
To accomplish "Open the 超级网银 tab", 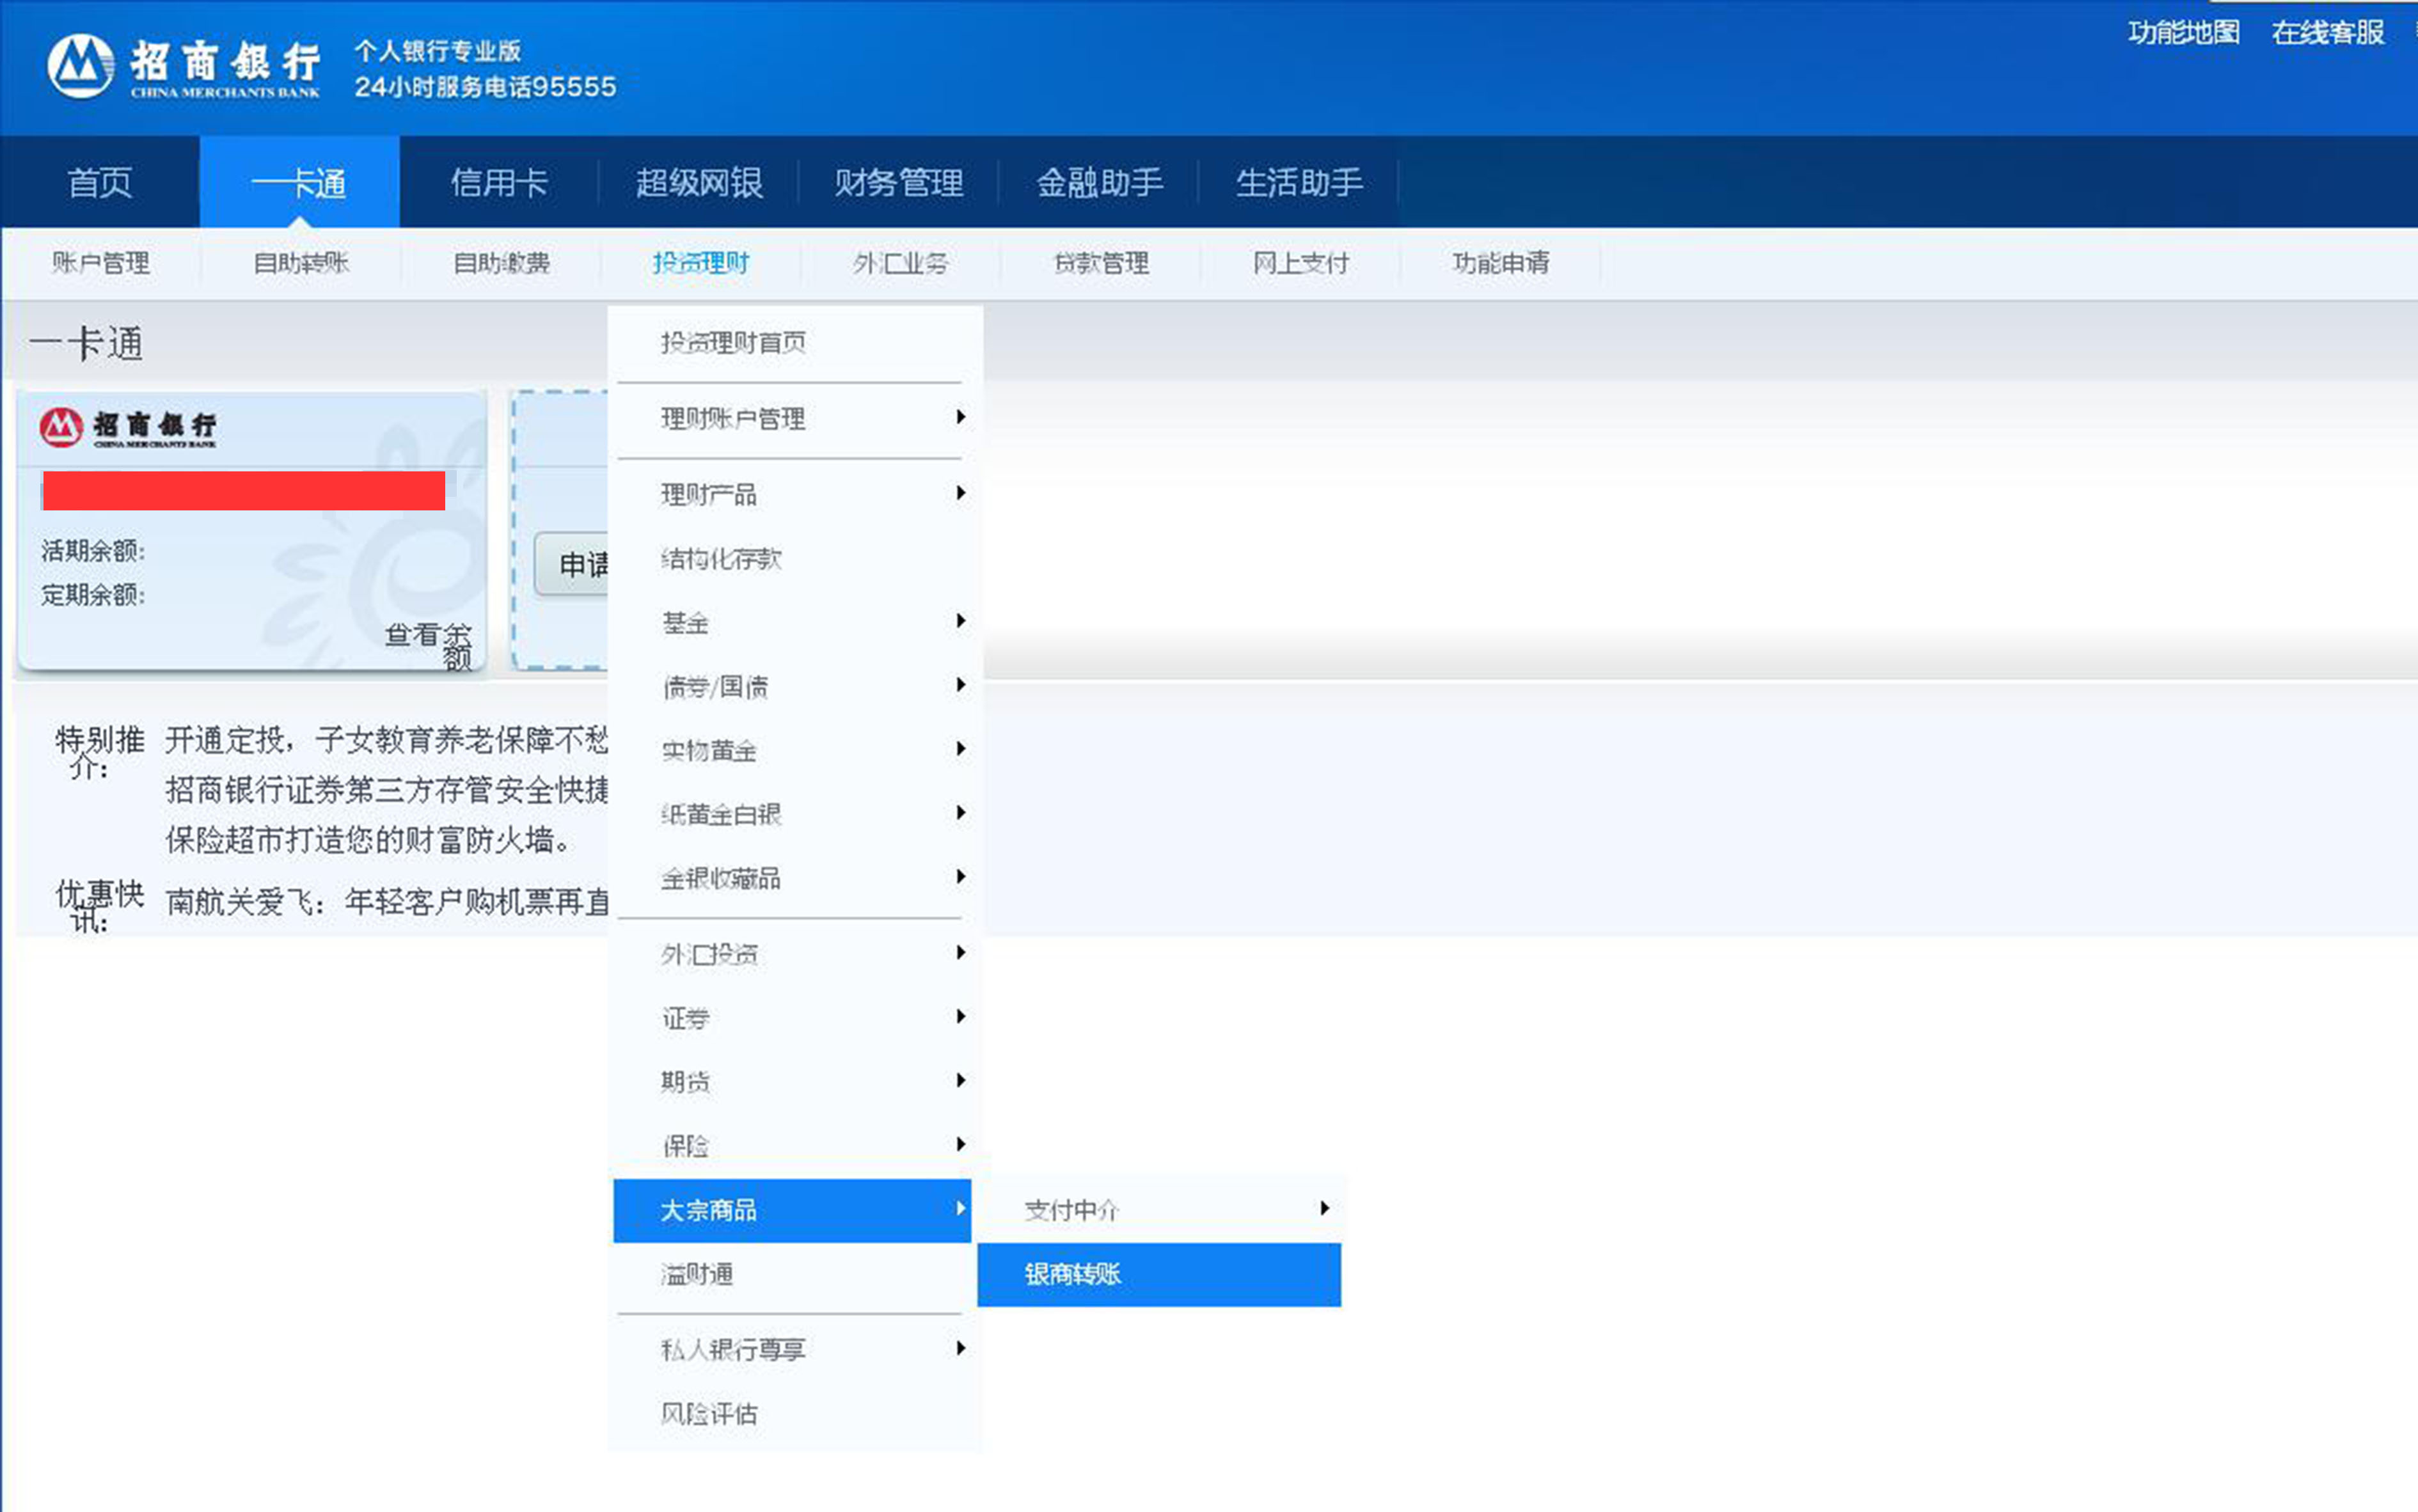I will pos(699,182).
